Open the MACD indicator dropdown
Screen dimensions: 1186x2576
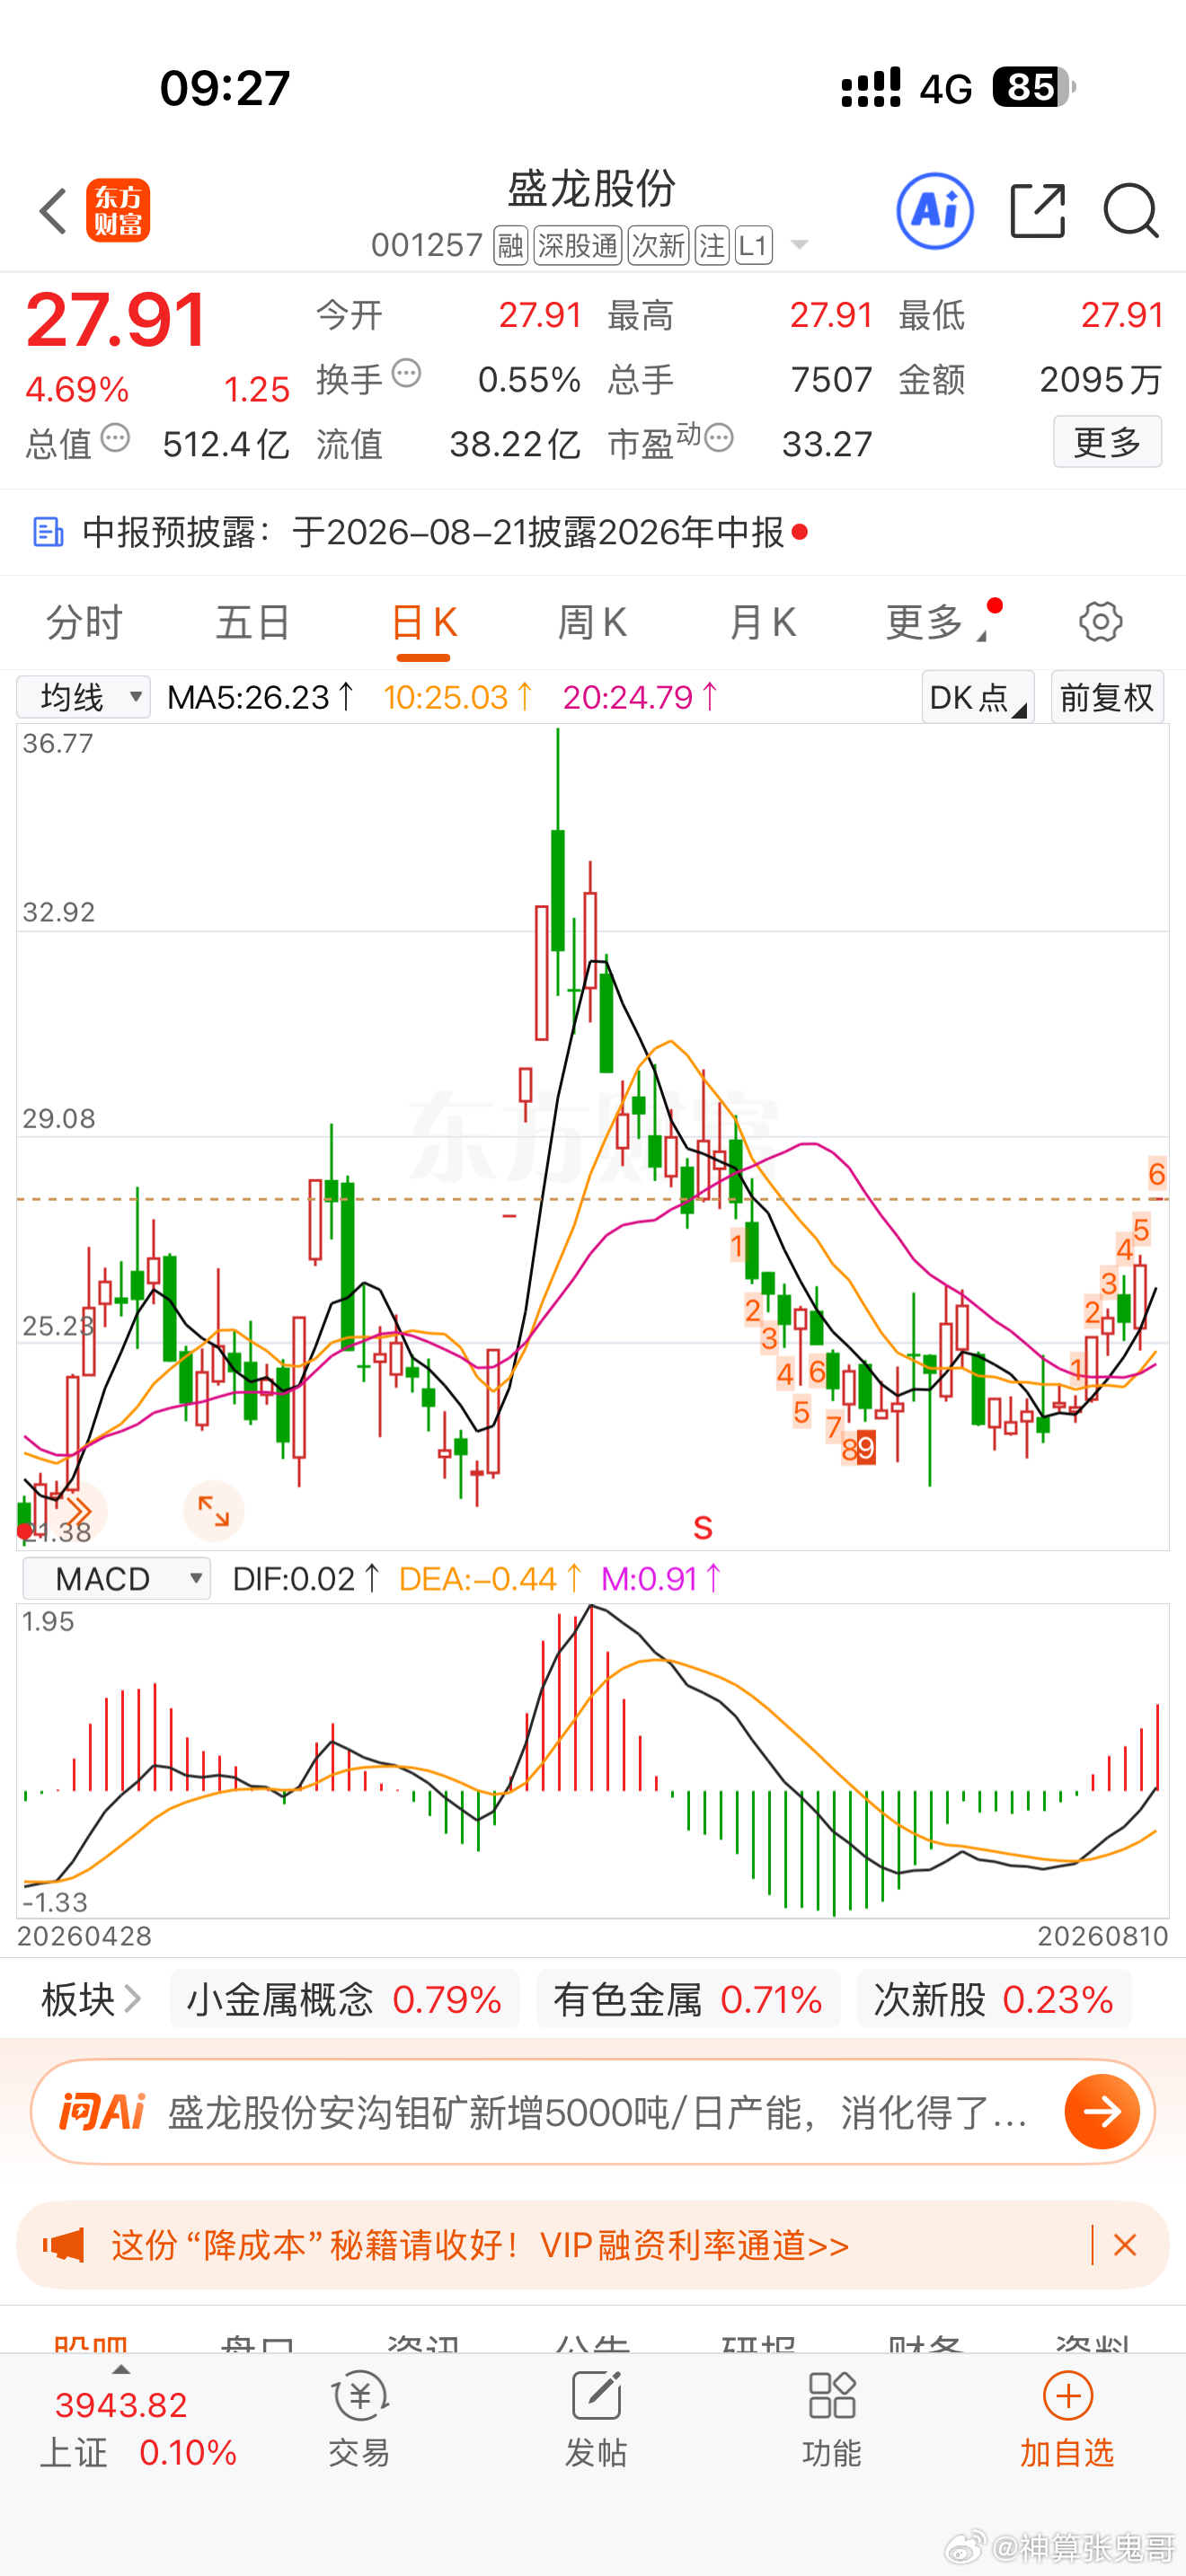click(116, 1579)
